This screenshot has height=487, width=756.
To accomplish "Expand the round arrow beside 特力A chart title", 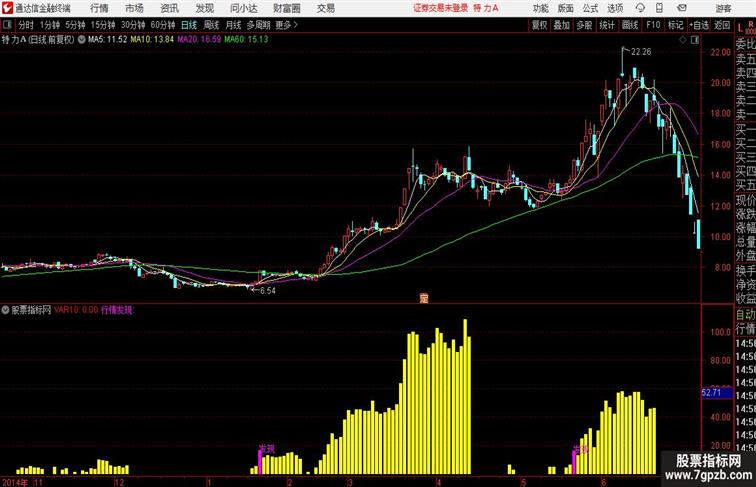I will (81, 40).
